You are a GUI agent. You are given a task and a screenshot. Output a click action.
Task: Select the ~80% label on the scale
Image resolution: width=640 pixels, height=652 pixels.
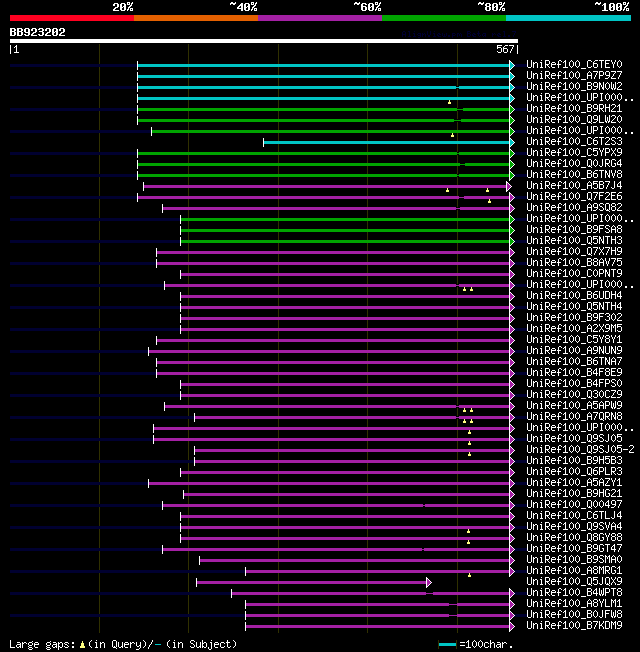click(491, 7)
